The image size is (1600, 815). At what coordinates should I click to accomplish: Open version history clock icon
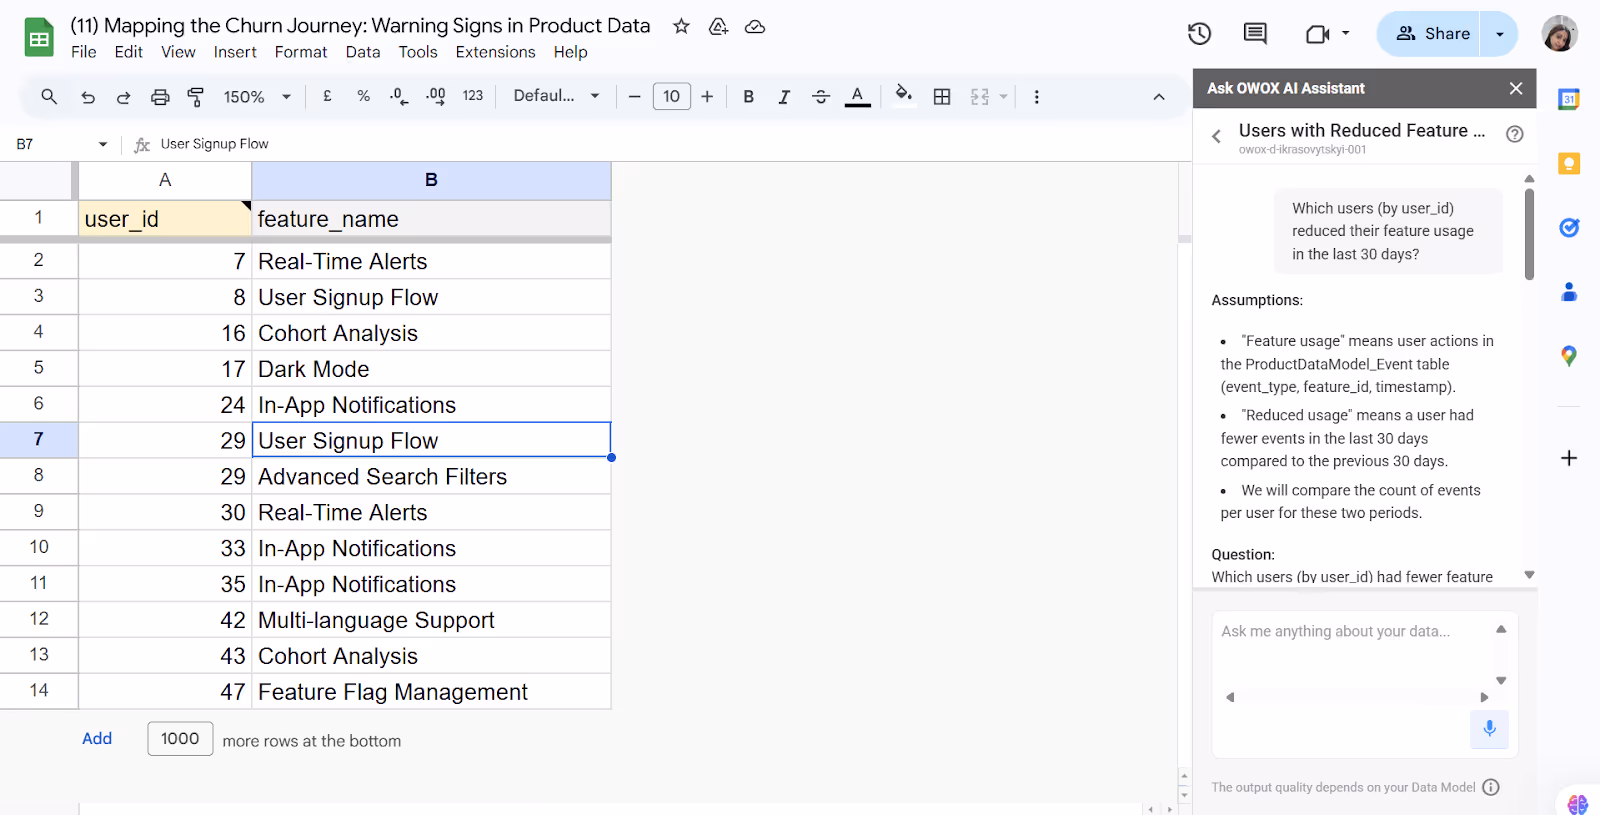click(x=1199, y=34)
